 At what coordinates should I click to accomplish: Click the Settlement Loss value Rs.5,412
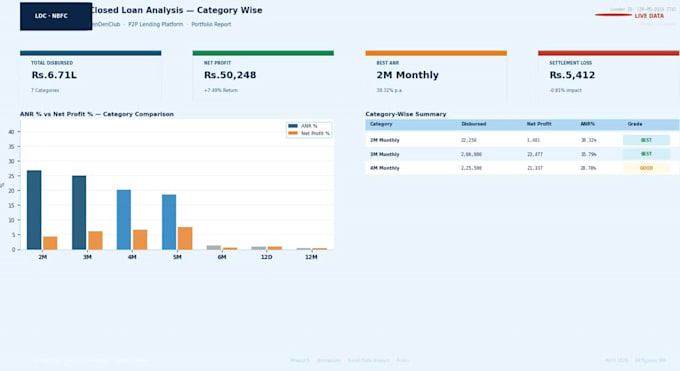coord(572,75)
